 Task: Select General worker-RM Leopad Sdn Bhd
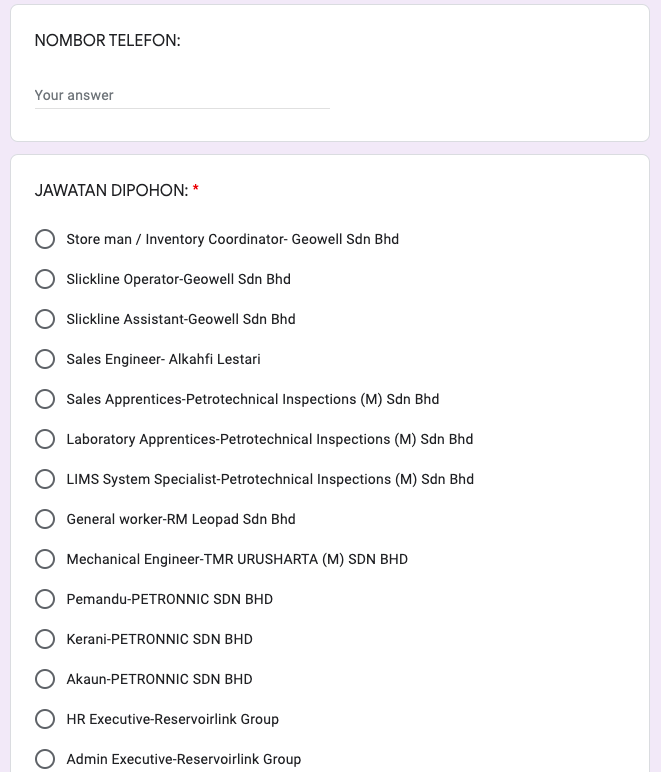tap(45, 519)
